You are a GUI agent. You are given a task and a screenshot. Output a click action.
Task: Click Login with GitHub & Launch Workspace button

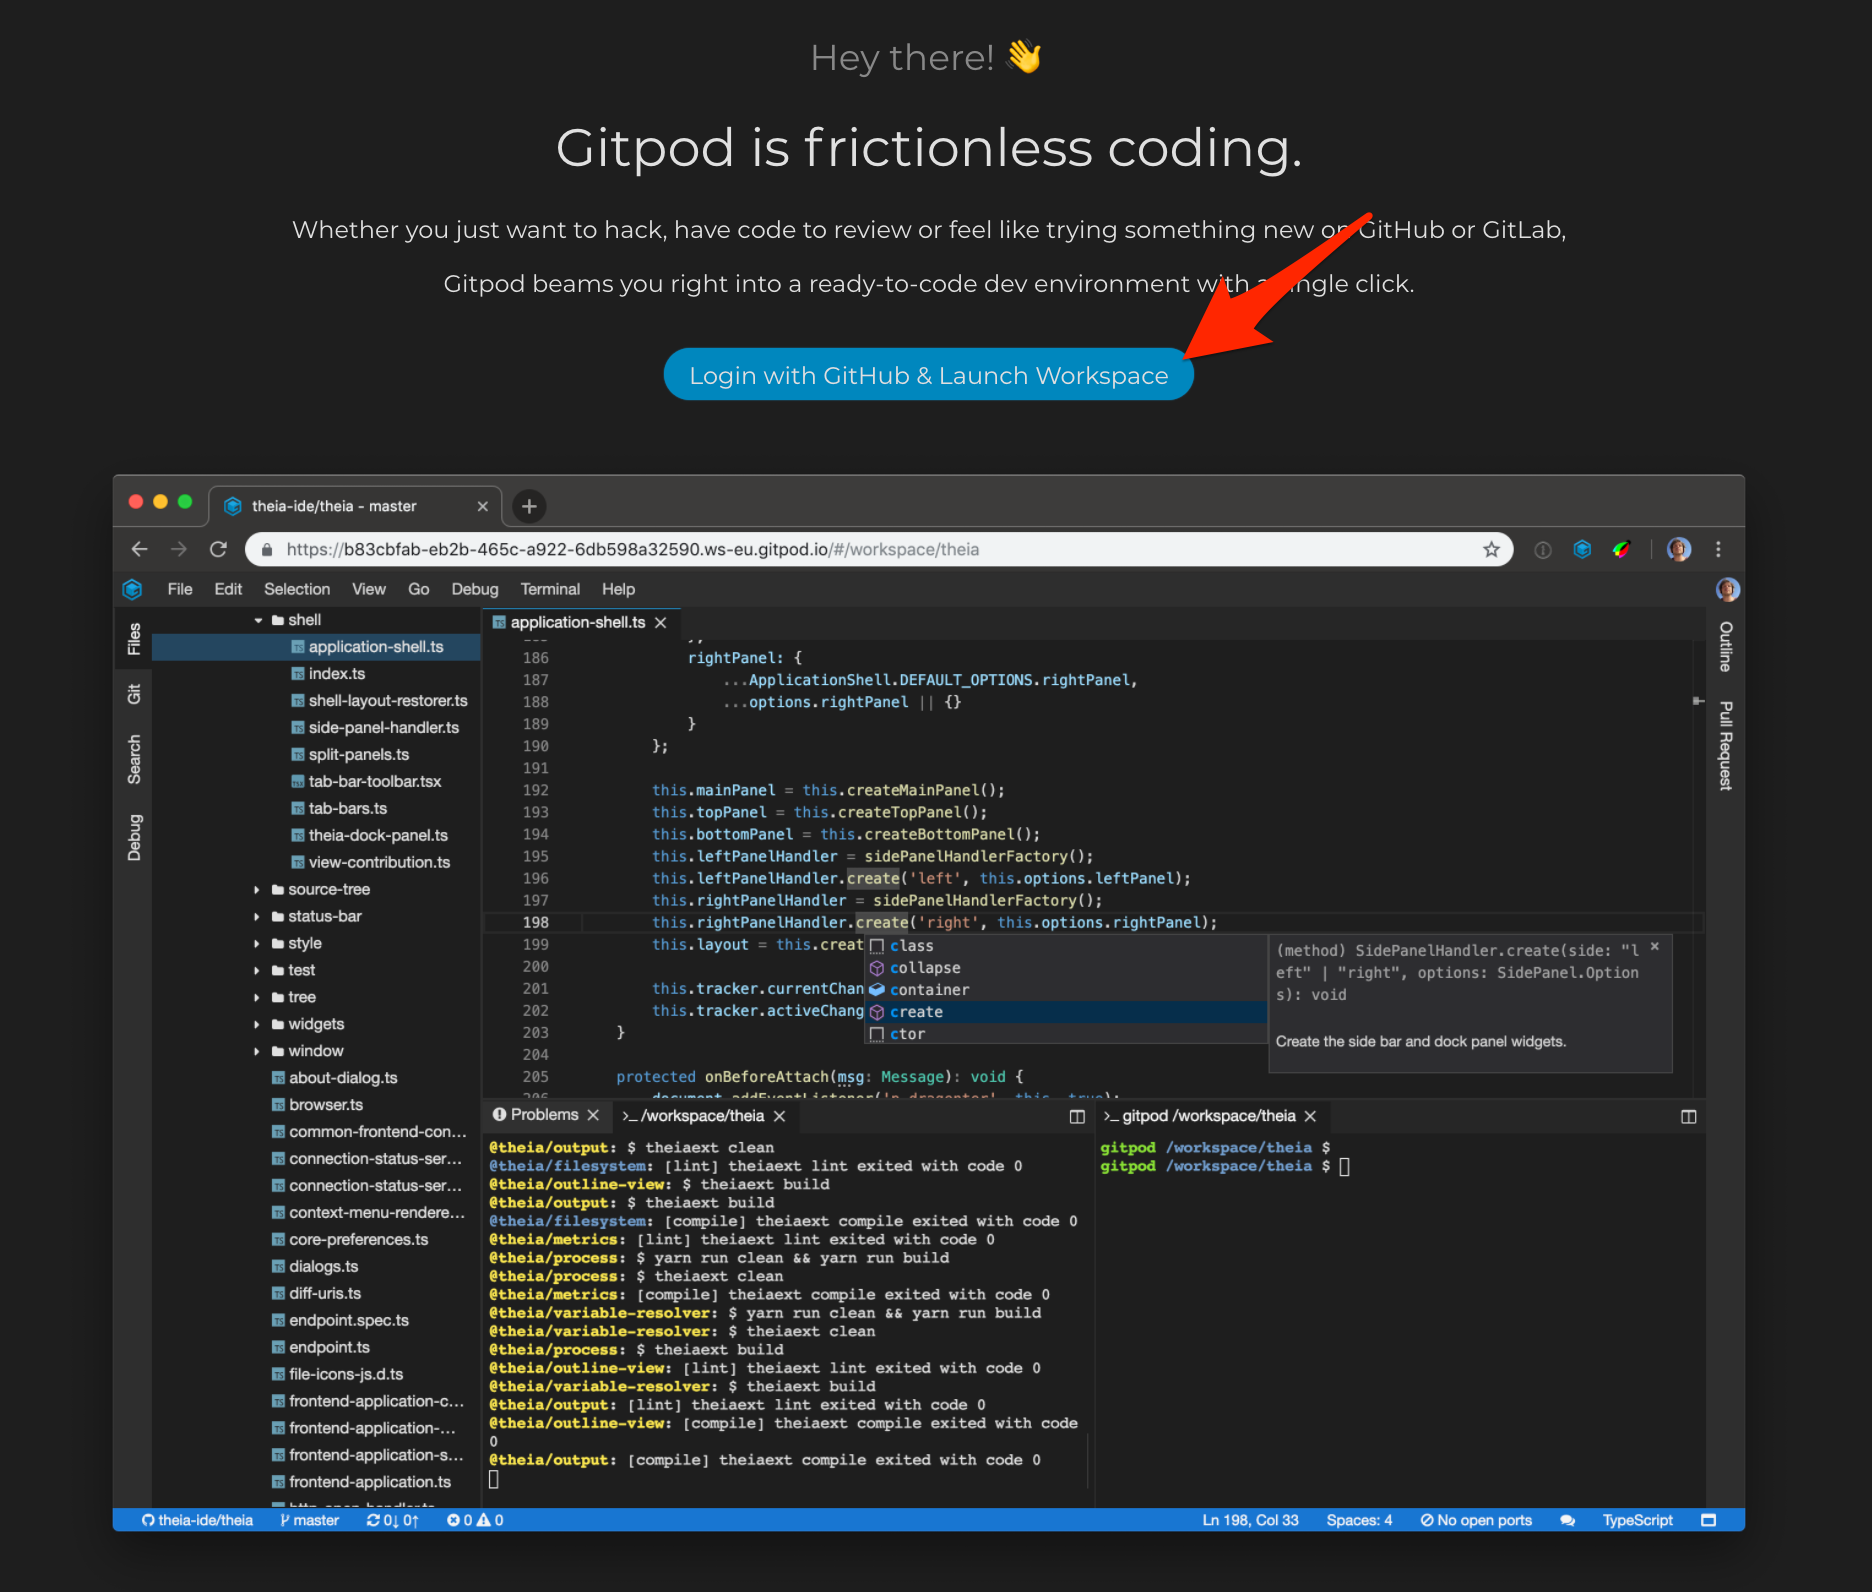click(928, 375)
